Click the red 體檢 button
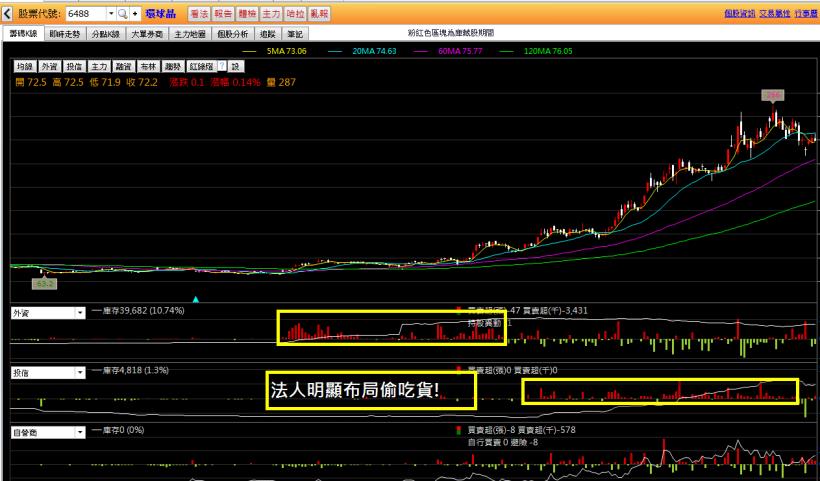This screenshot has height=481, width=820. click(247, 14)
